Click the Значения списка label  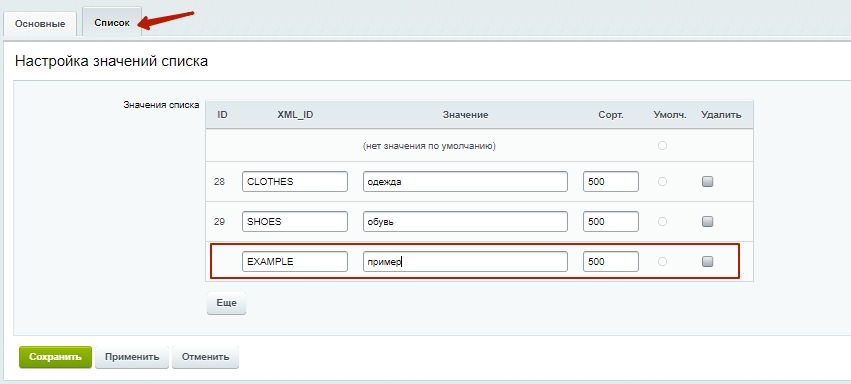coord(161,105)
